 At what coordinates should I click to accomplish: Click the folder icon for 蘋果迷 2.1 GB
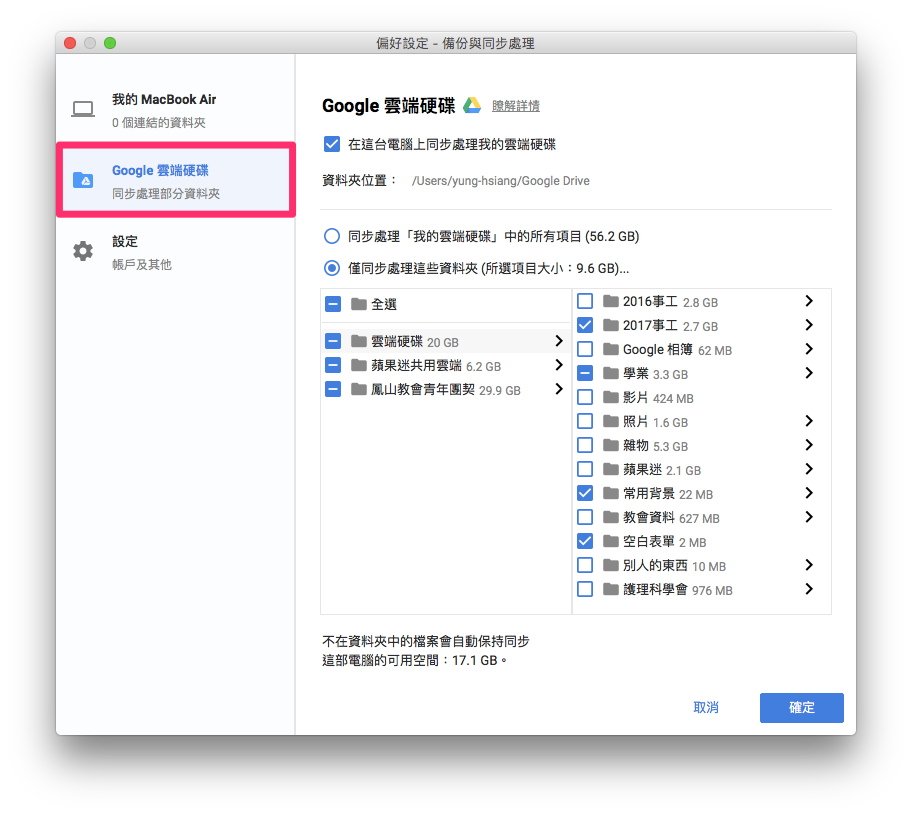pos(611,469)
